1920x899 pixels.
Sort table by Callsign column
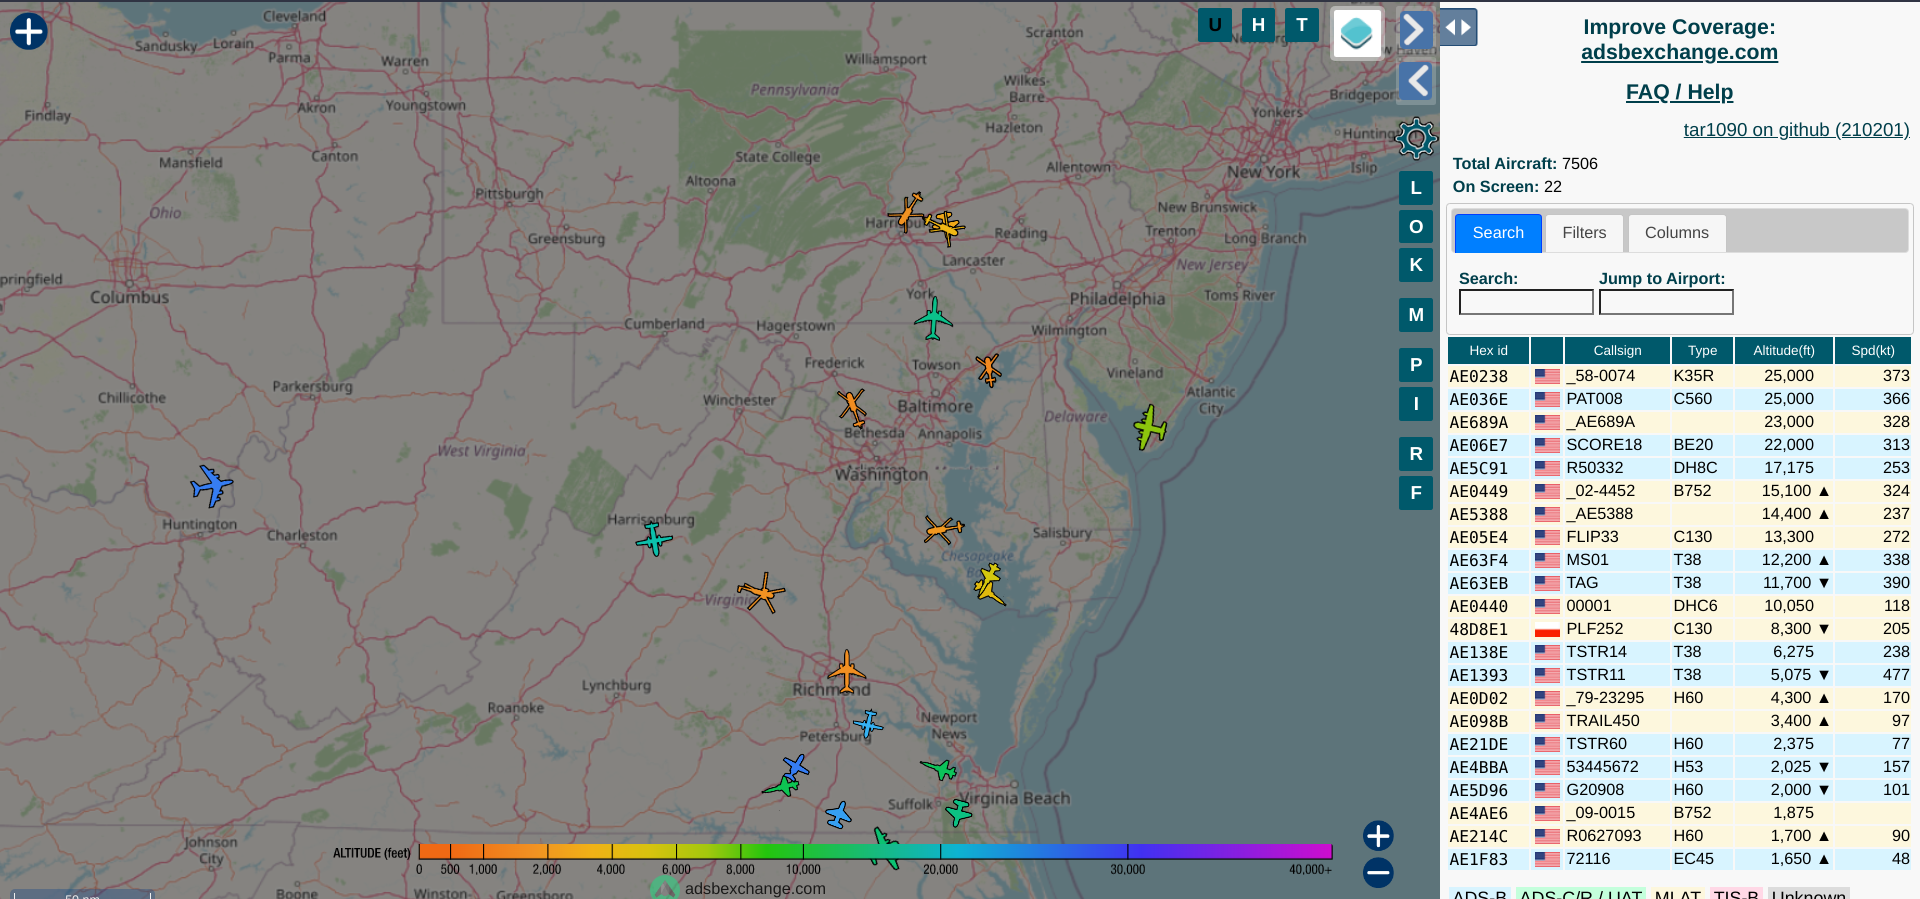tap(1617, 351)
